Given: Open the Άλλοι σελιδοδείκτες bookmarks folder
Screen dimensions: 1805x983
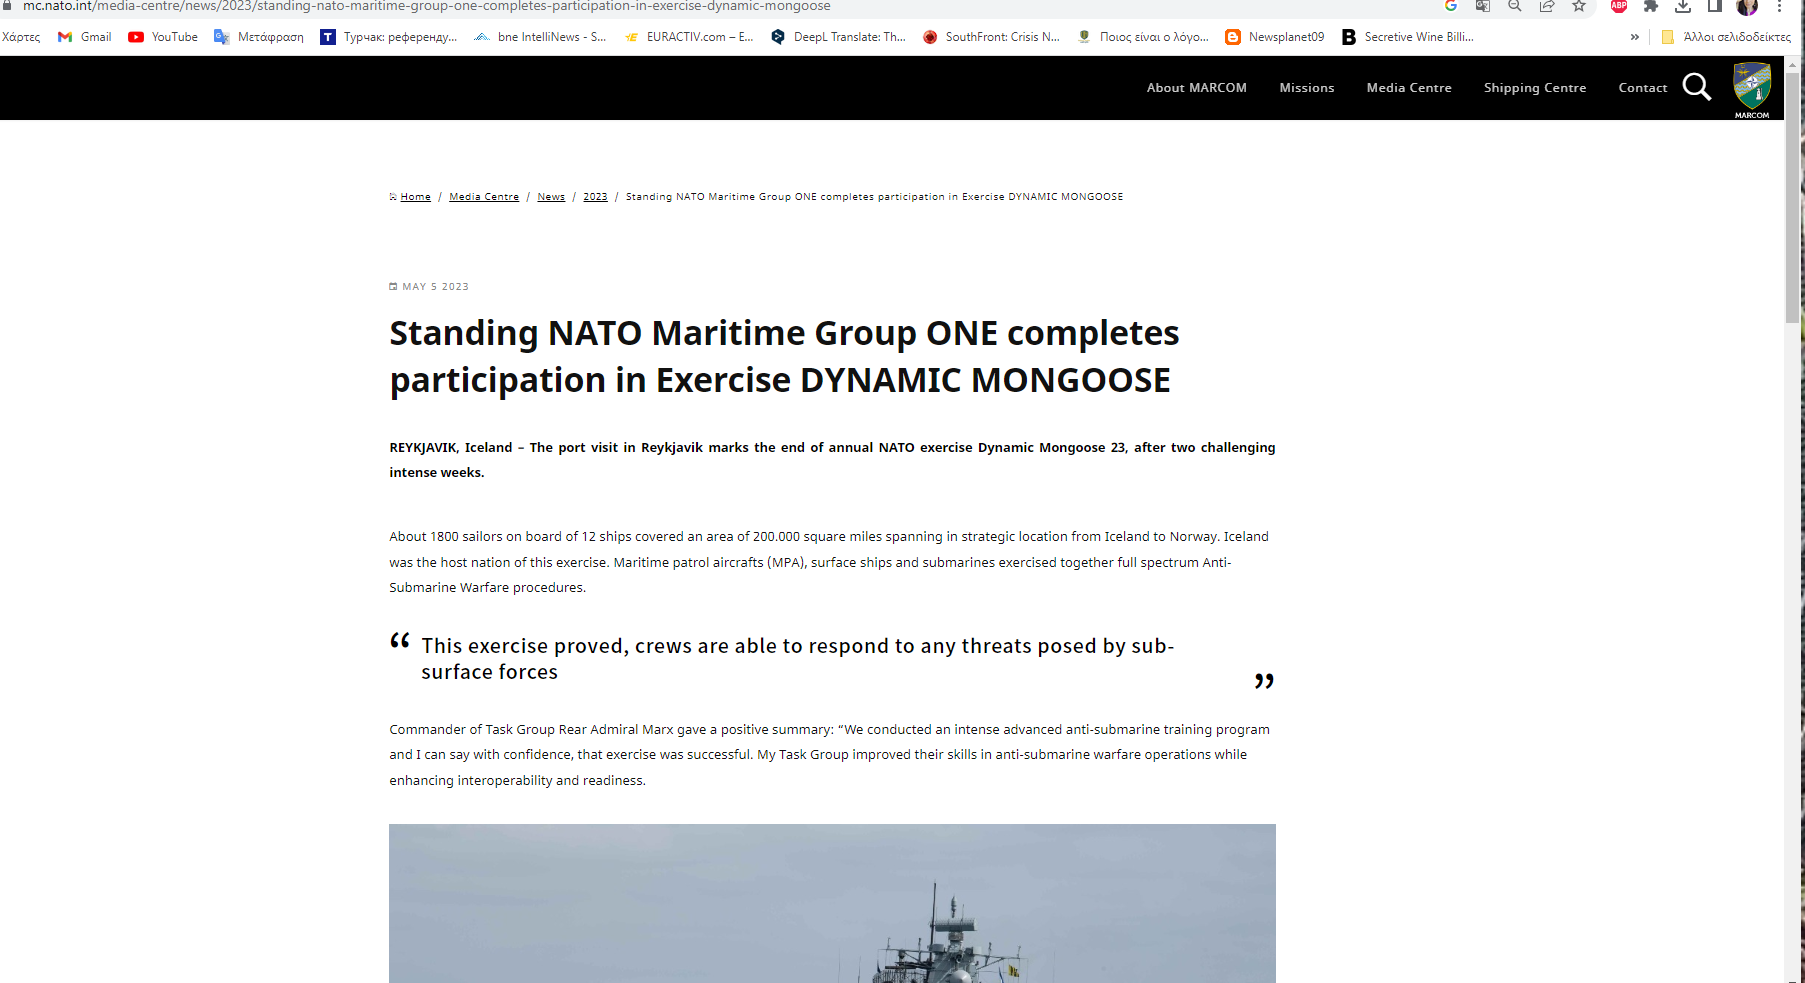Looking at the screenshot, I should pos(1726,37).
